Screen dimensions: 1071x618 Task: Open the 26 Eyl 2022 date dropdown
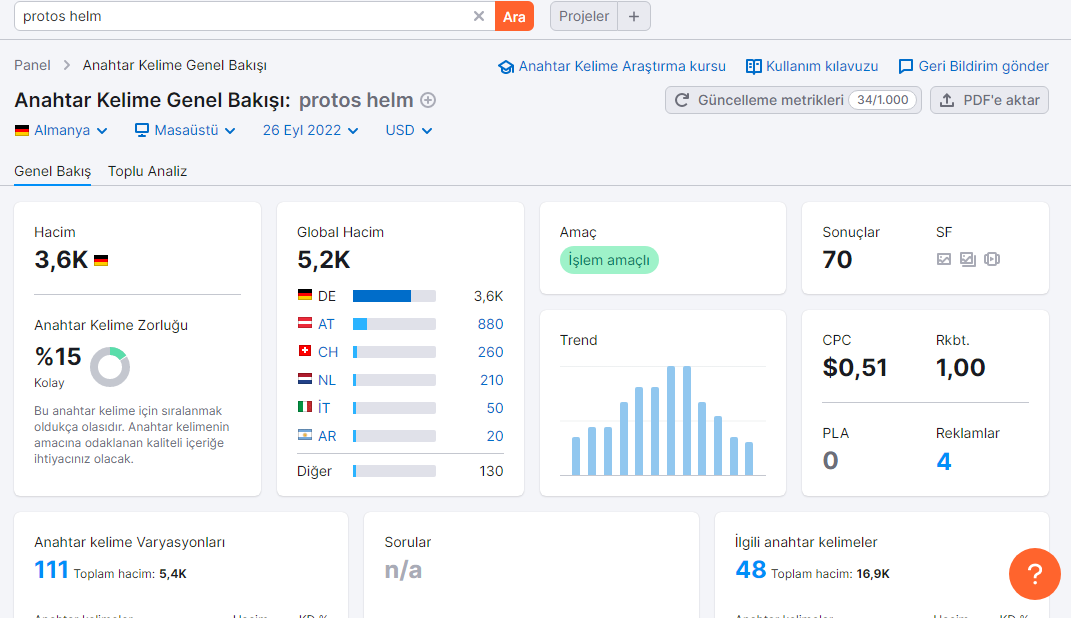point(310,130)
